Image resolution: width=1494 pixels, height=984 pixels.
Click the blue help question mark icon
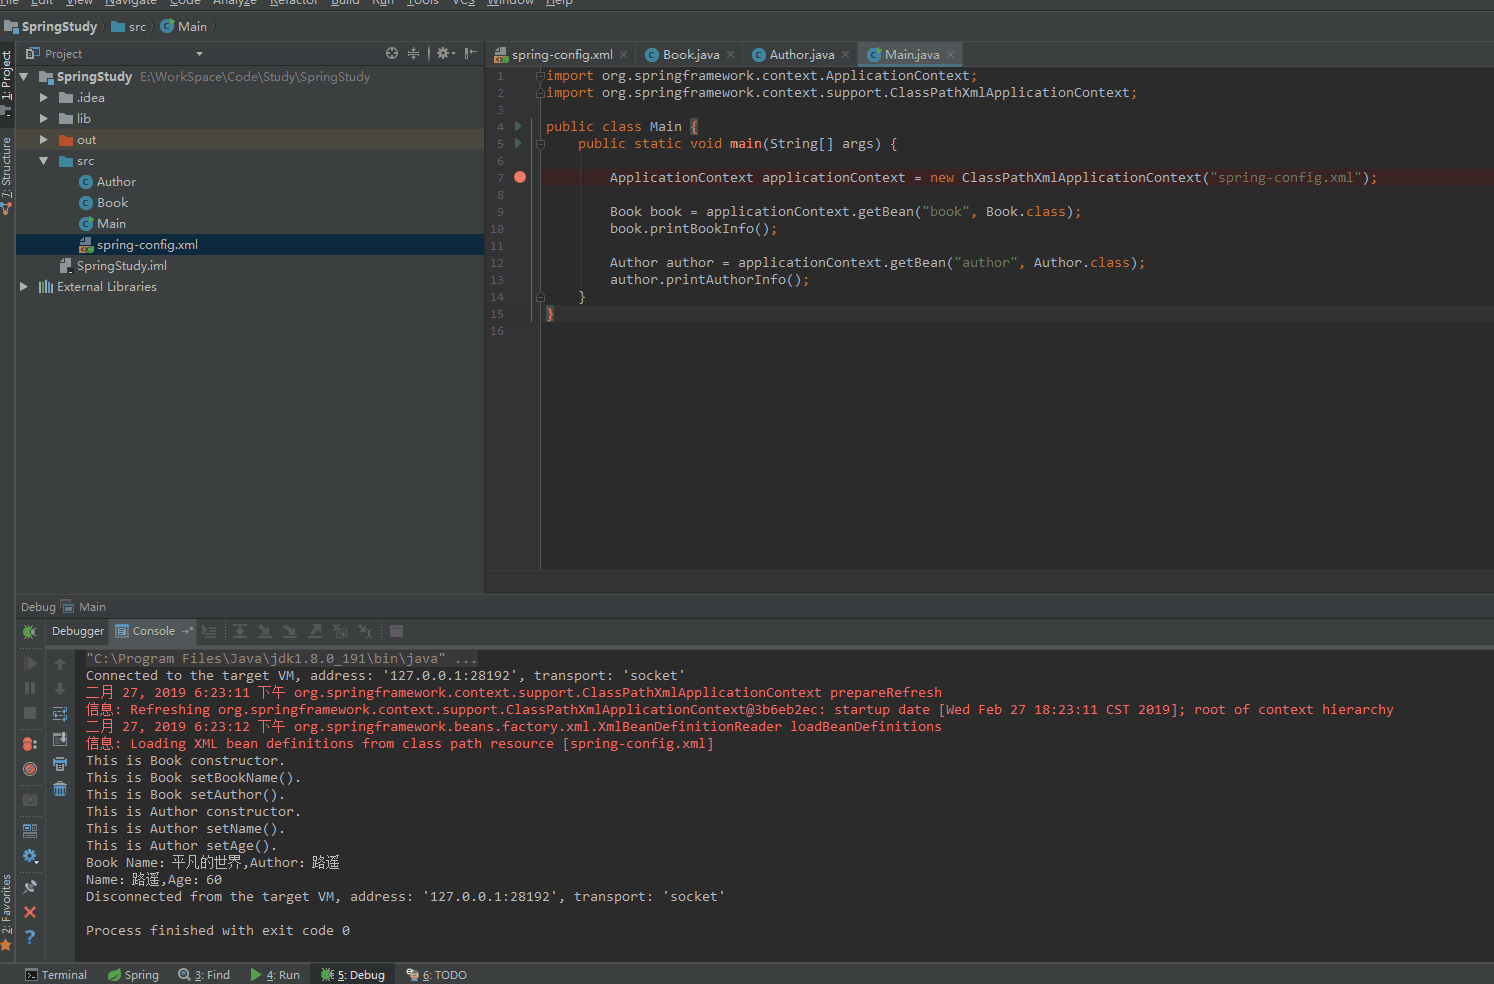(x=30, y=937)
